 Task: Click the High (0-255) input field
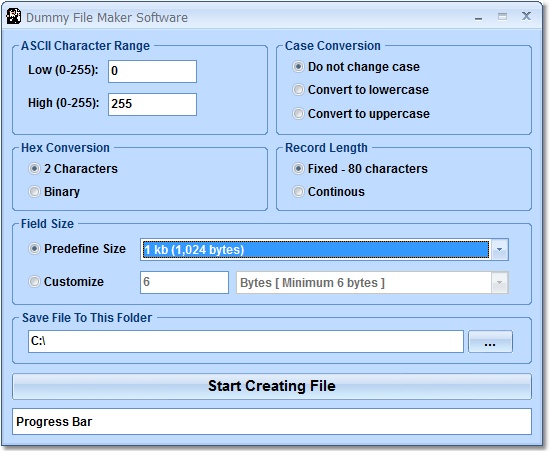[152, 104]
